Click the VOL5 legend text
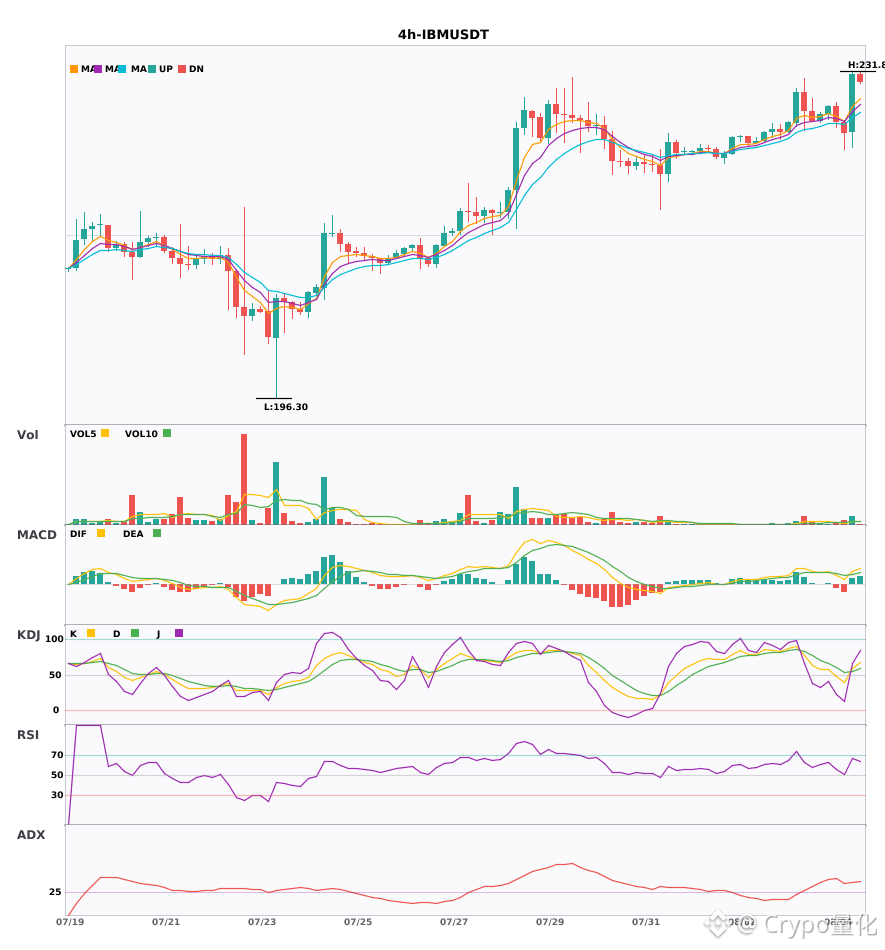 (x=83, y=434)
